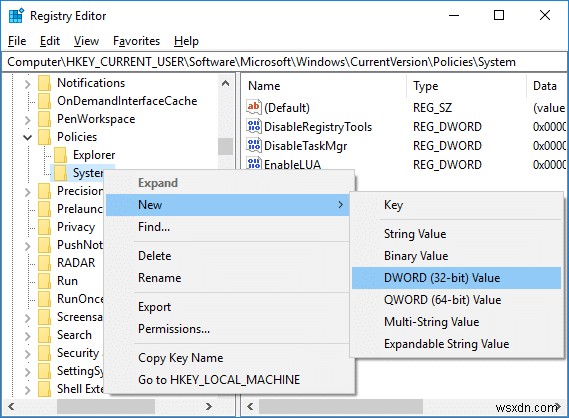Viewport: 569px width, 418px height.
Task: Click the Name column header
Action: (323, 86)
